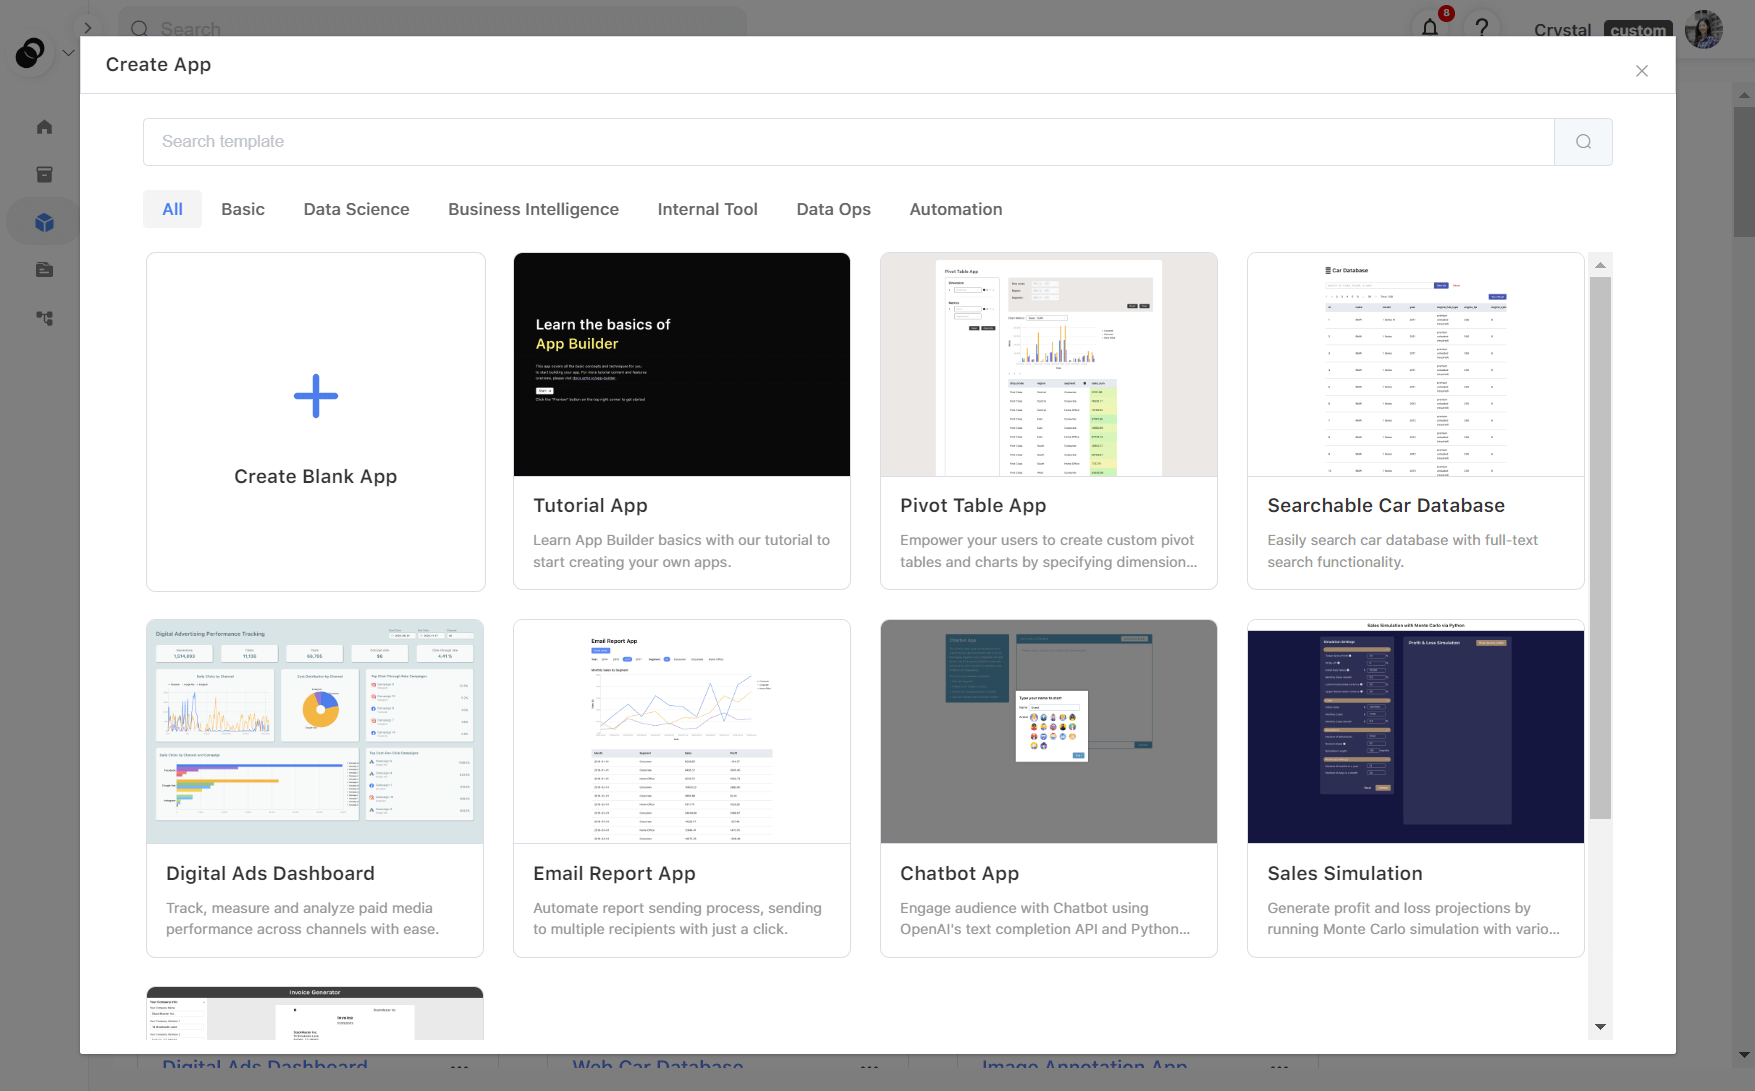Open the workflow nodes icon in sidebar

click(x=44, y=318)
